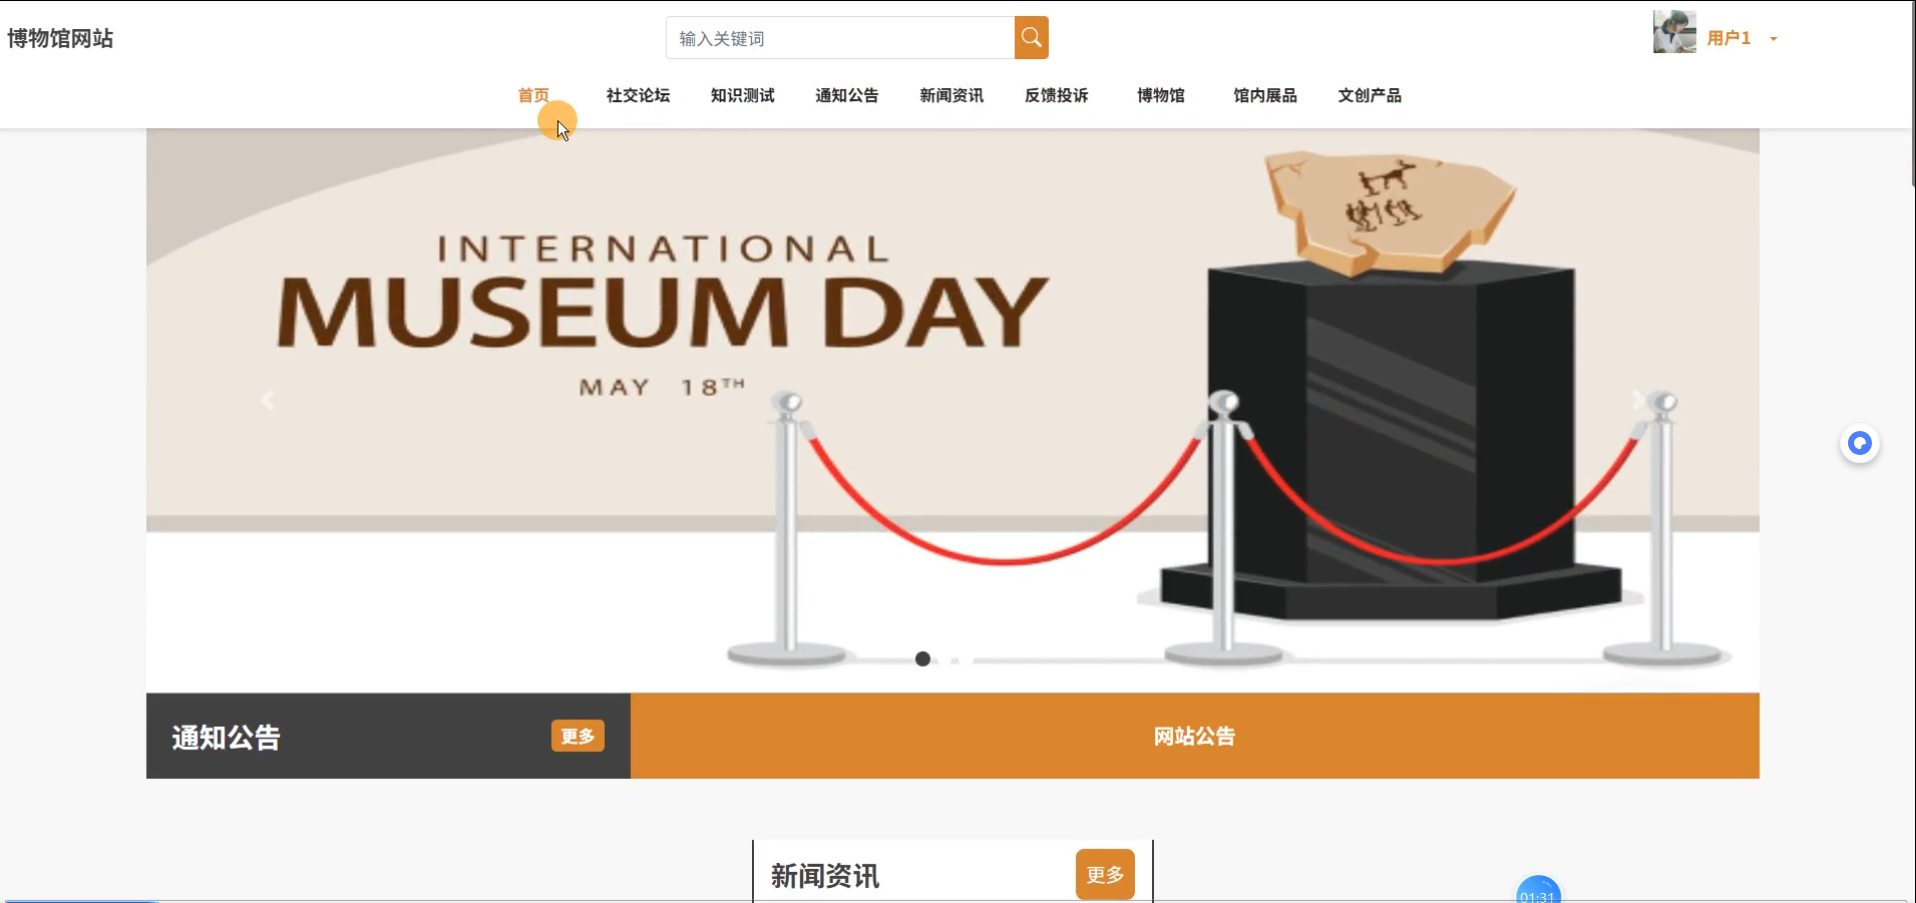The width and height of the screenshot is (1916, 903).
Task: Click the user avatar picture
Action: [1674, 32]
